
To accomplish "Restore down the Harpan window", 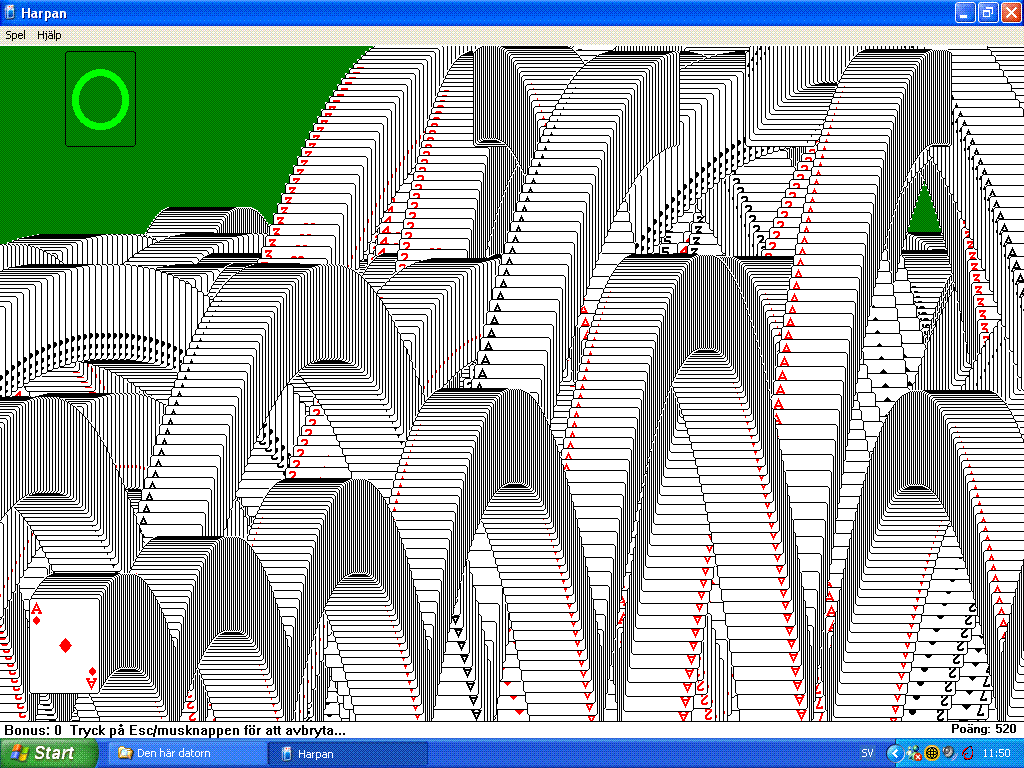I will pos(987,12).
